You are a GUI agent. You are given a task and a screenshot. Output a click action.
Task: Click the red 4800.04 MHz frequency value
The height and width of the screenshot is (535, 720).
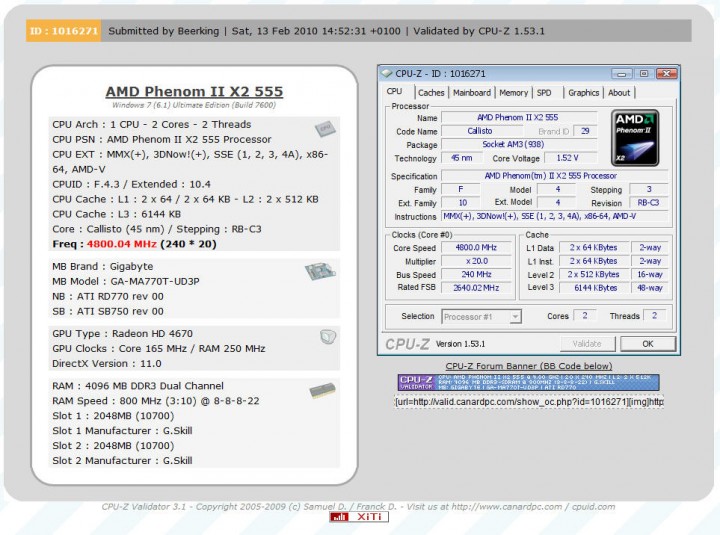pos(122,244)
